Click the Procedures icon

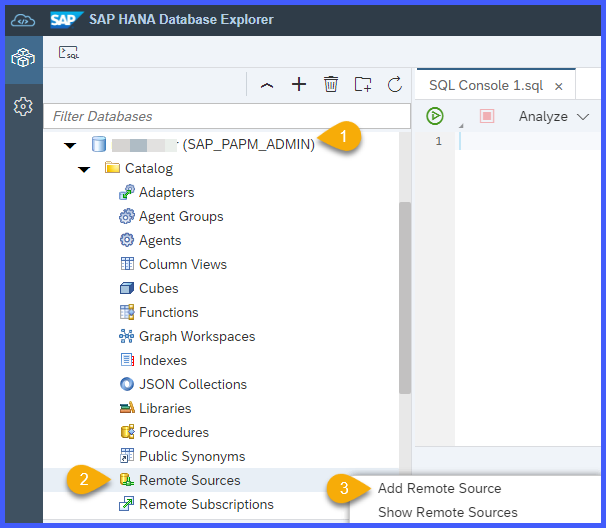point(128,432)
